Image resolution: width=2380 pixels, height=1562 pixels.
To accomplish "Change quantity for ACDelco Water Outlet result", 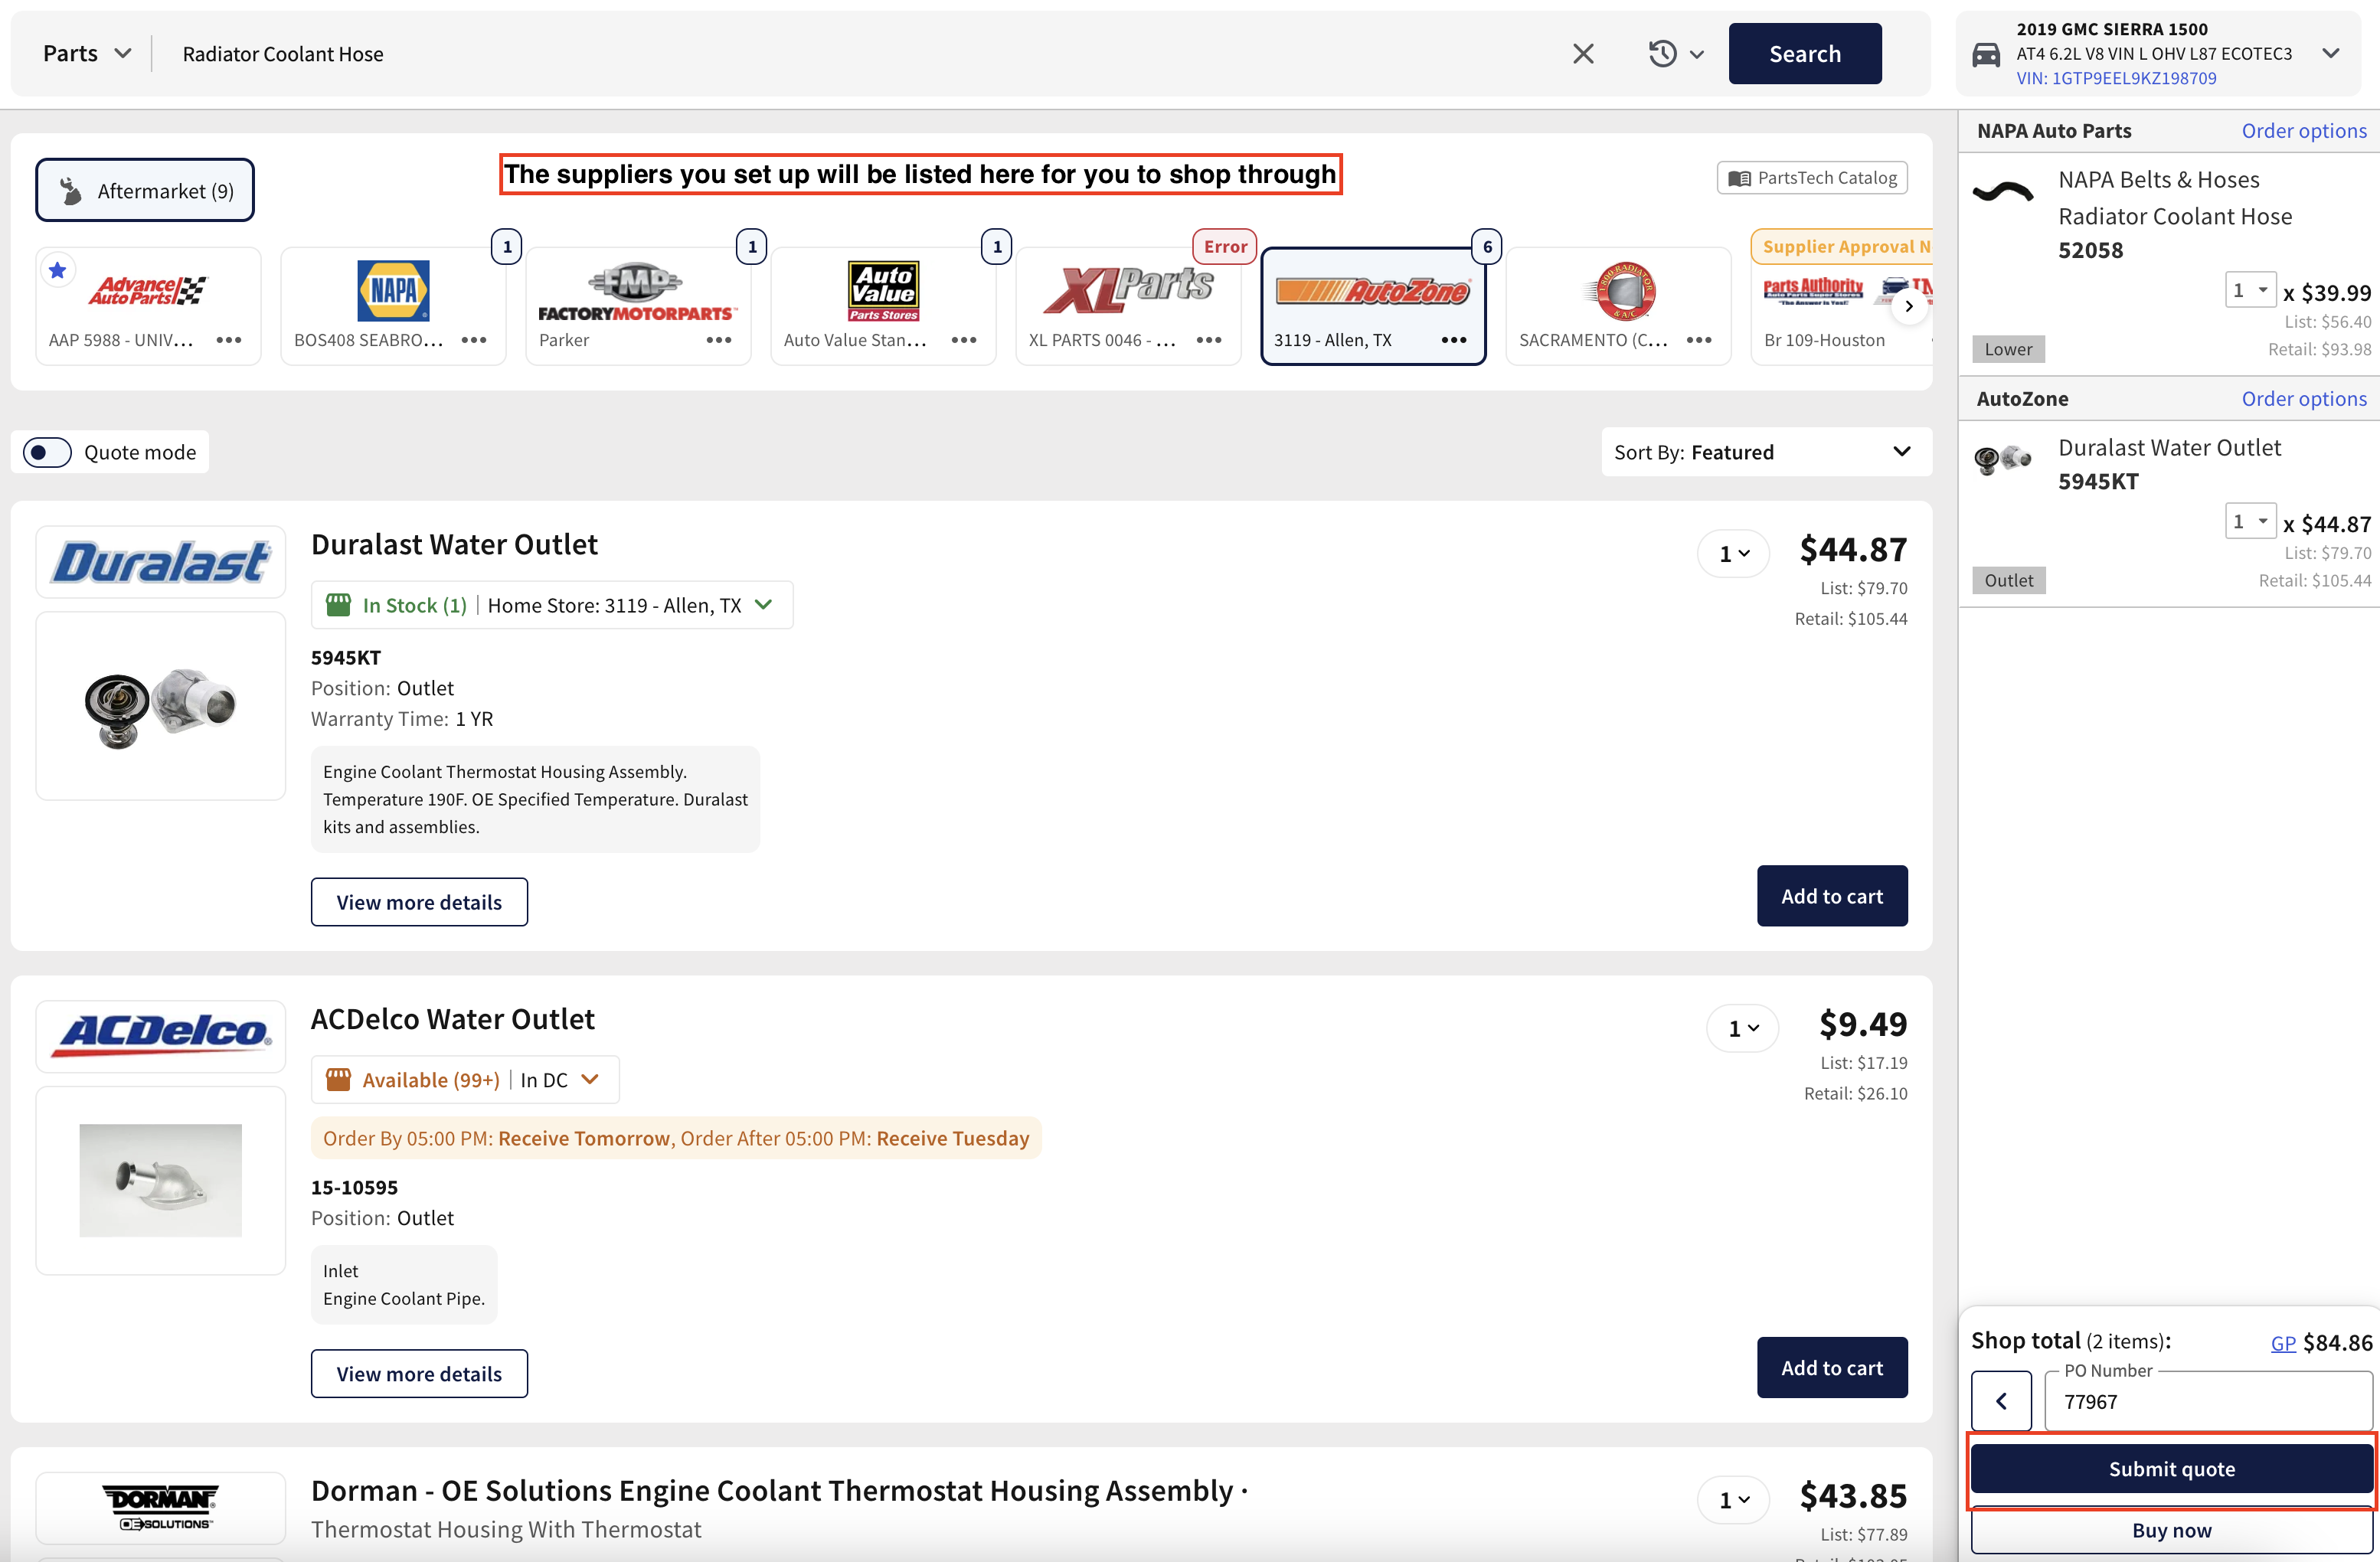I will pos(1742,1028).
